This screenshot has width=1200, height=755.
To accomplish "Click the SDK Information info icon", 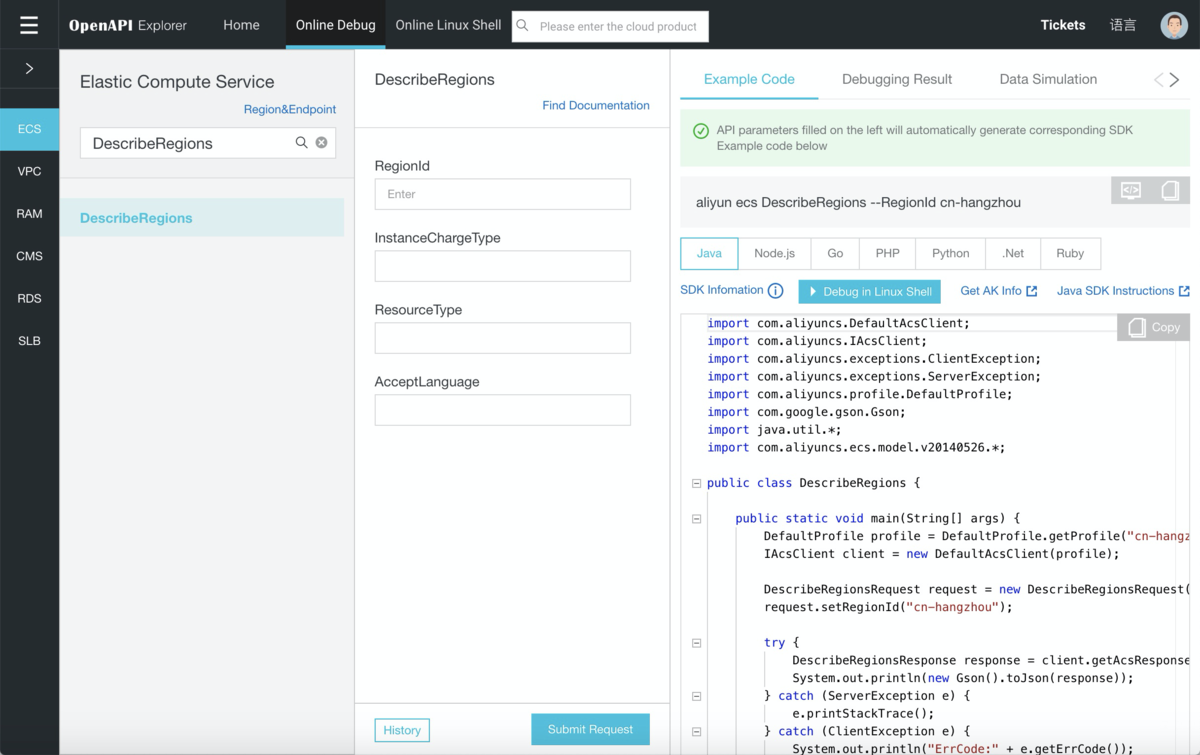I will [x=775, y=291].
